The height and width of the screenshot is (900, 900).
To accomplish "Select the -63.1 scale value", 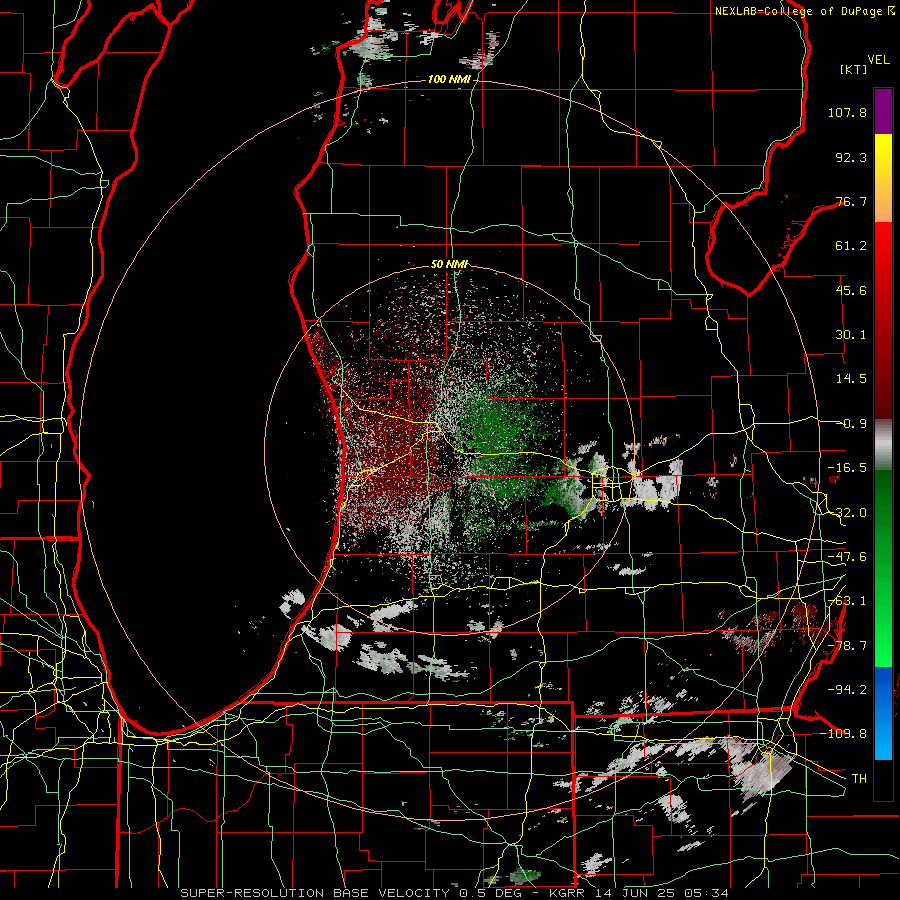I will (847, 601).
